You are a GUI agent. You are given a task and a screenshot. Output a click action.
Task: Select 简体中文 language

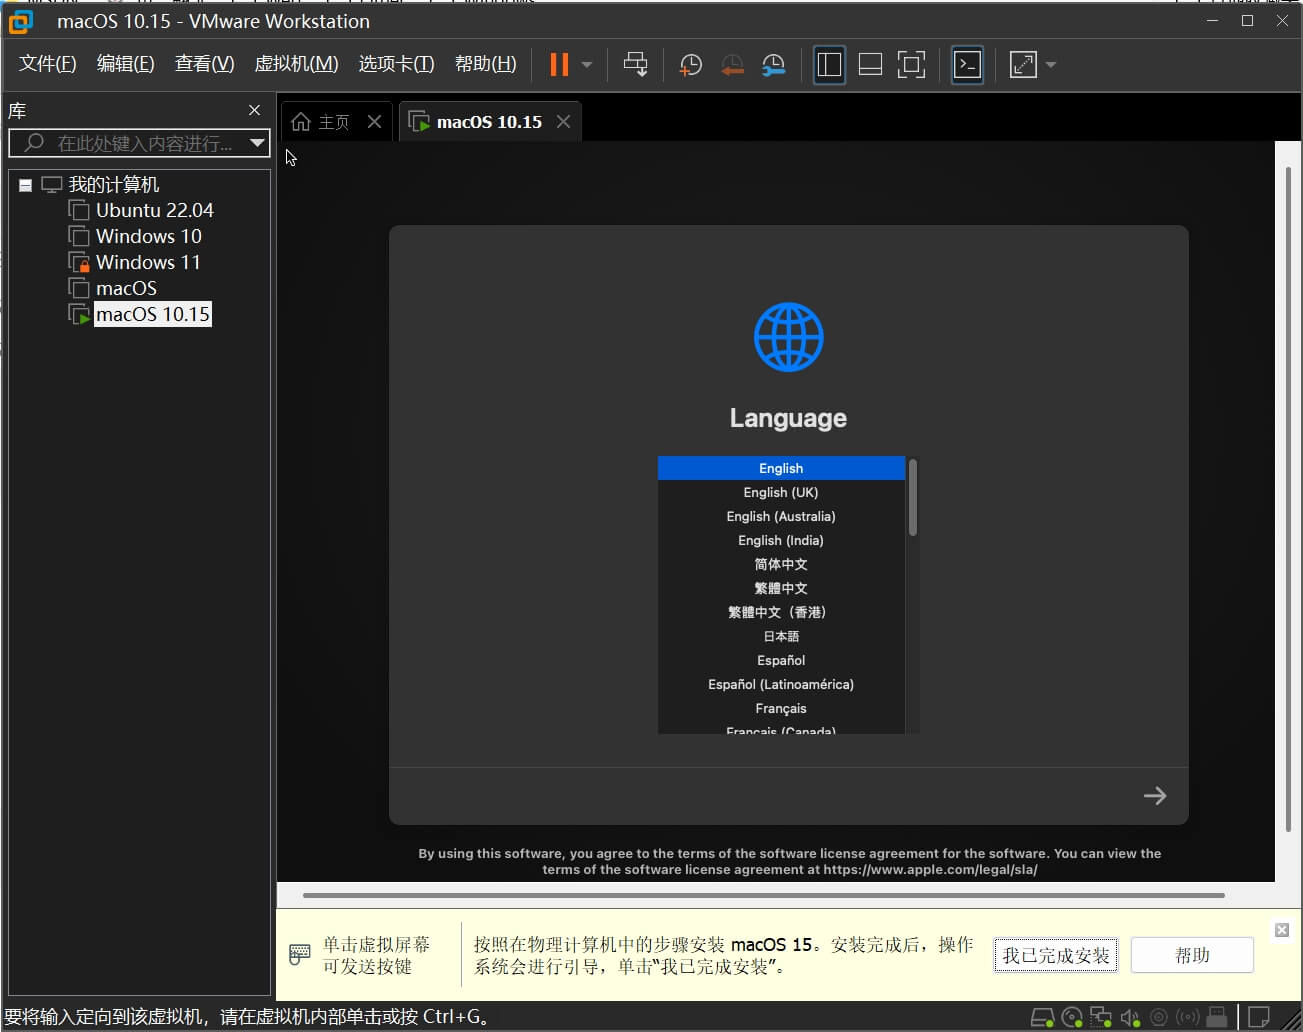pos(781,564)
